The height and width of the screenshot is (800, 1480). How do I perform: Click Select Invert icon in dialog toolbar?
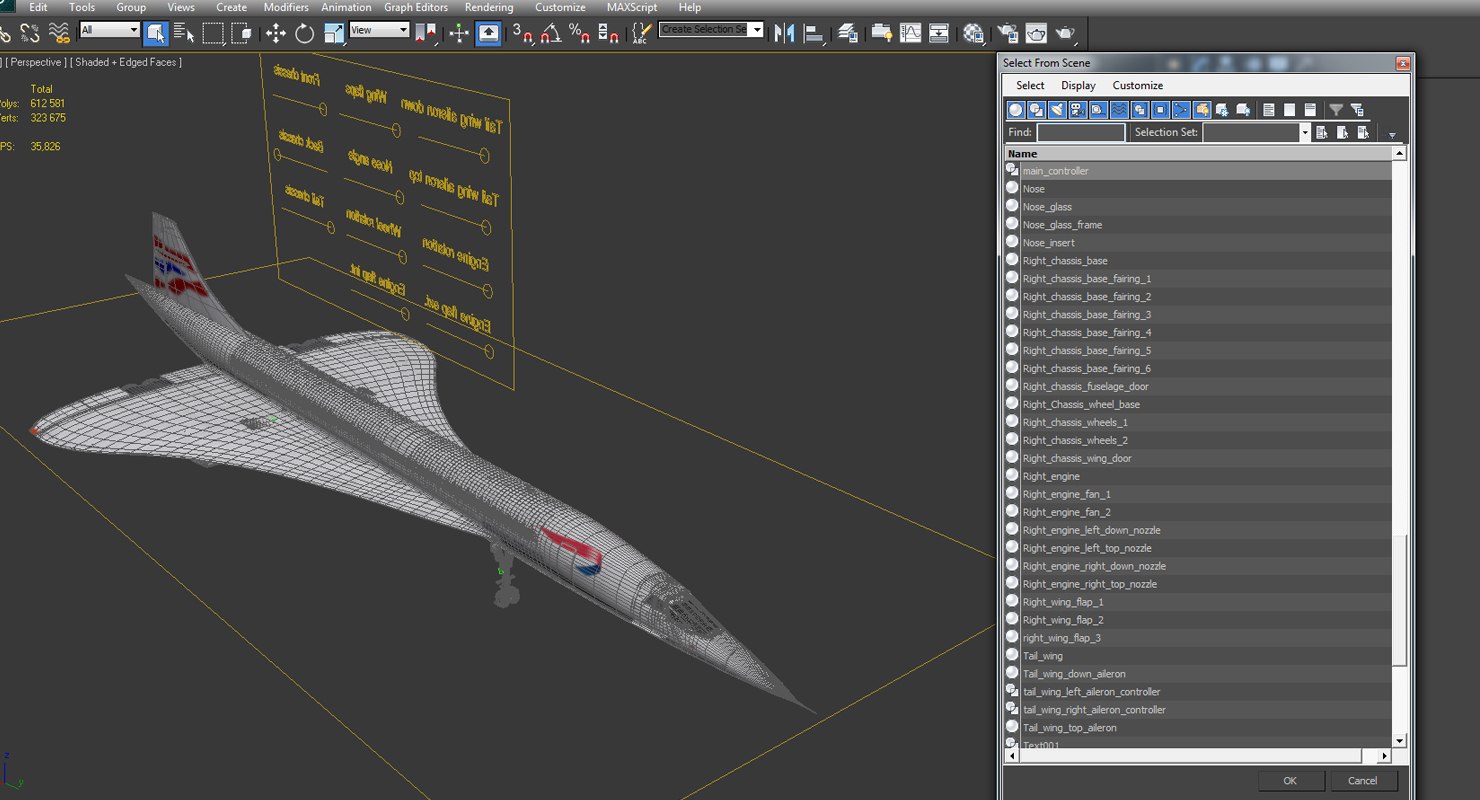(x=1310, y=110)
